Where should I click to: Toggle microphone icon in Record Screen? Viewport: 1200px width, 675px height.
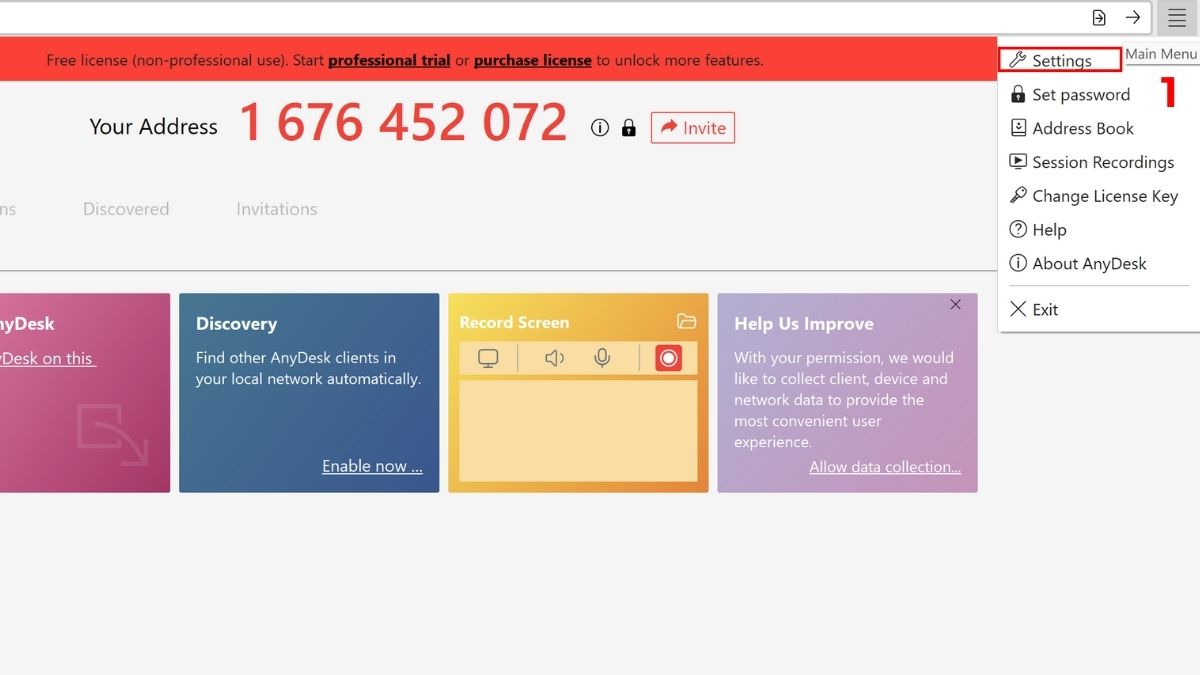point(602,358)
